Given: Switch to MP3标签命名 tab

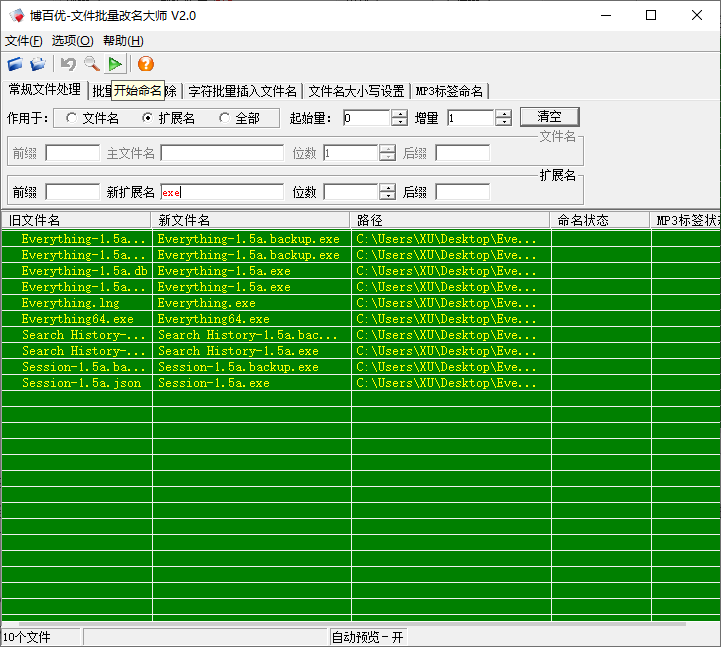Looking at the screenshot, I should 449,91.
